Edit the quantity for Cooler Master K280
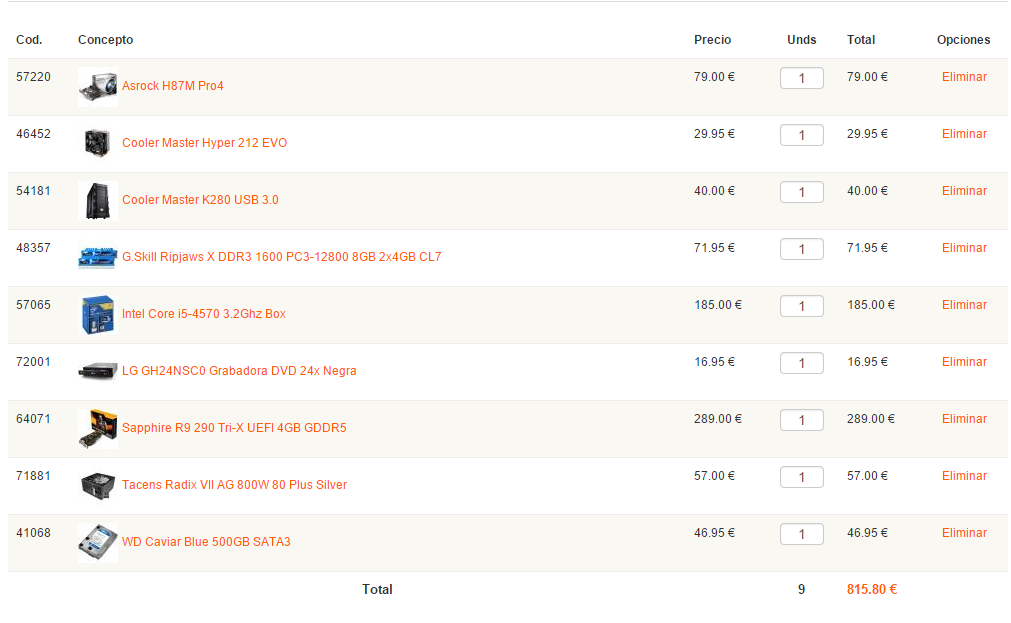This screenshot has width=1011, height=623. click(x=801, y=192)
